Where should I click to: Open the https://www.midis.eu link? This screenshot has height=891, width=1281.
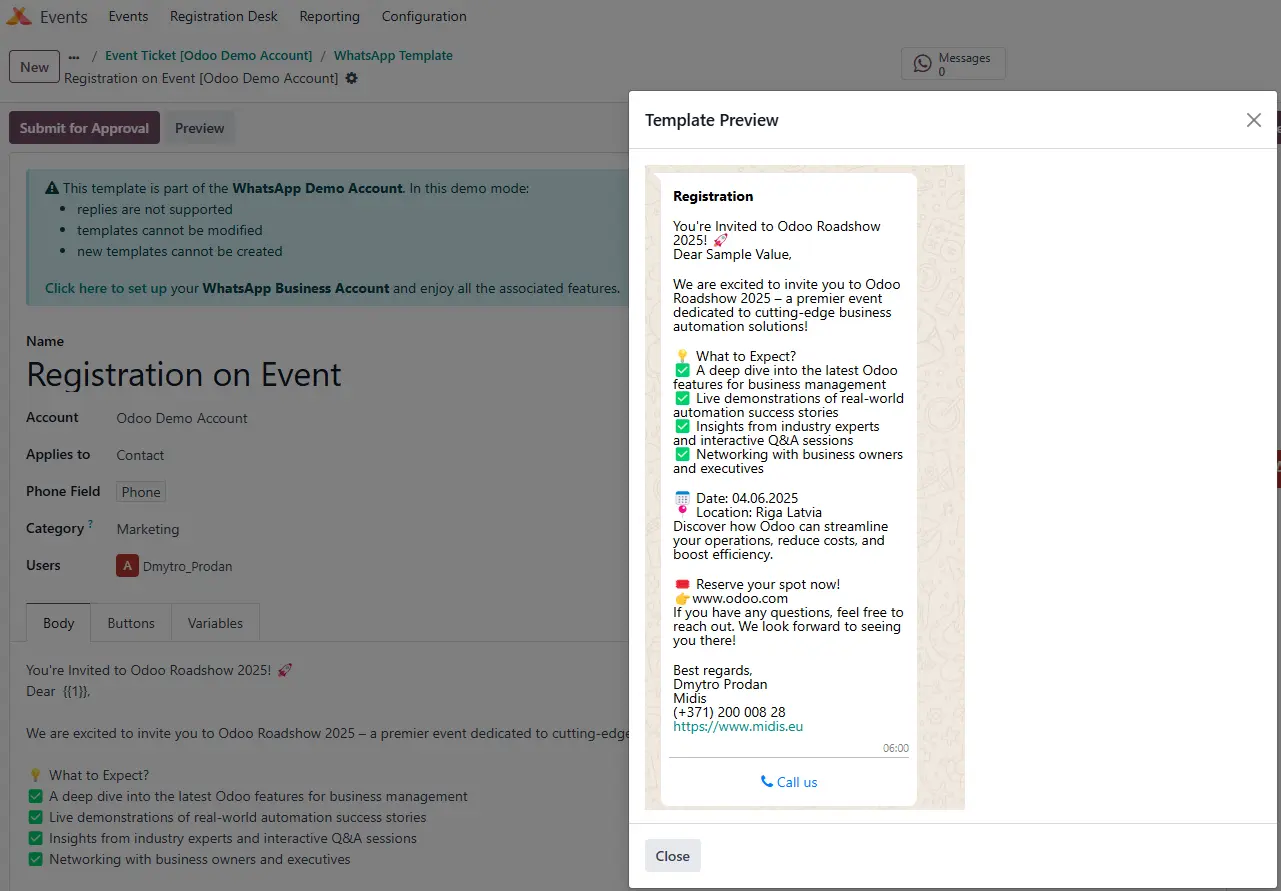click(x=738, y=727)
